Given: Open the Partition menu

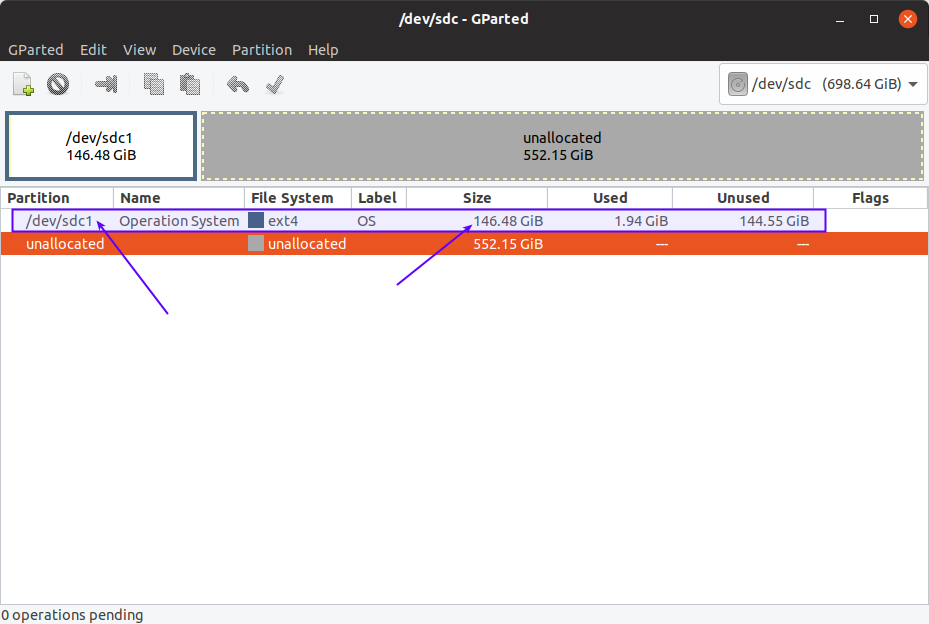Looking at the screenshot, I should (x=262, y=50).
